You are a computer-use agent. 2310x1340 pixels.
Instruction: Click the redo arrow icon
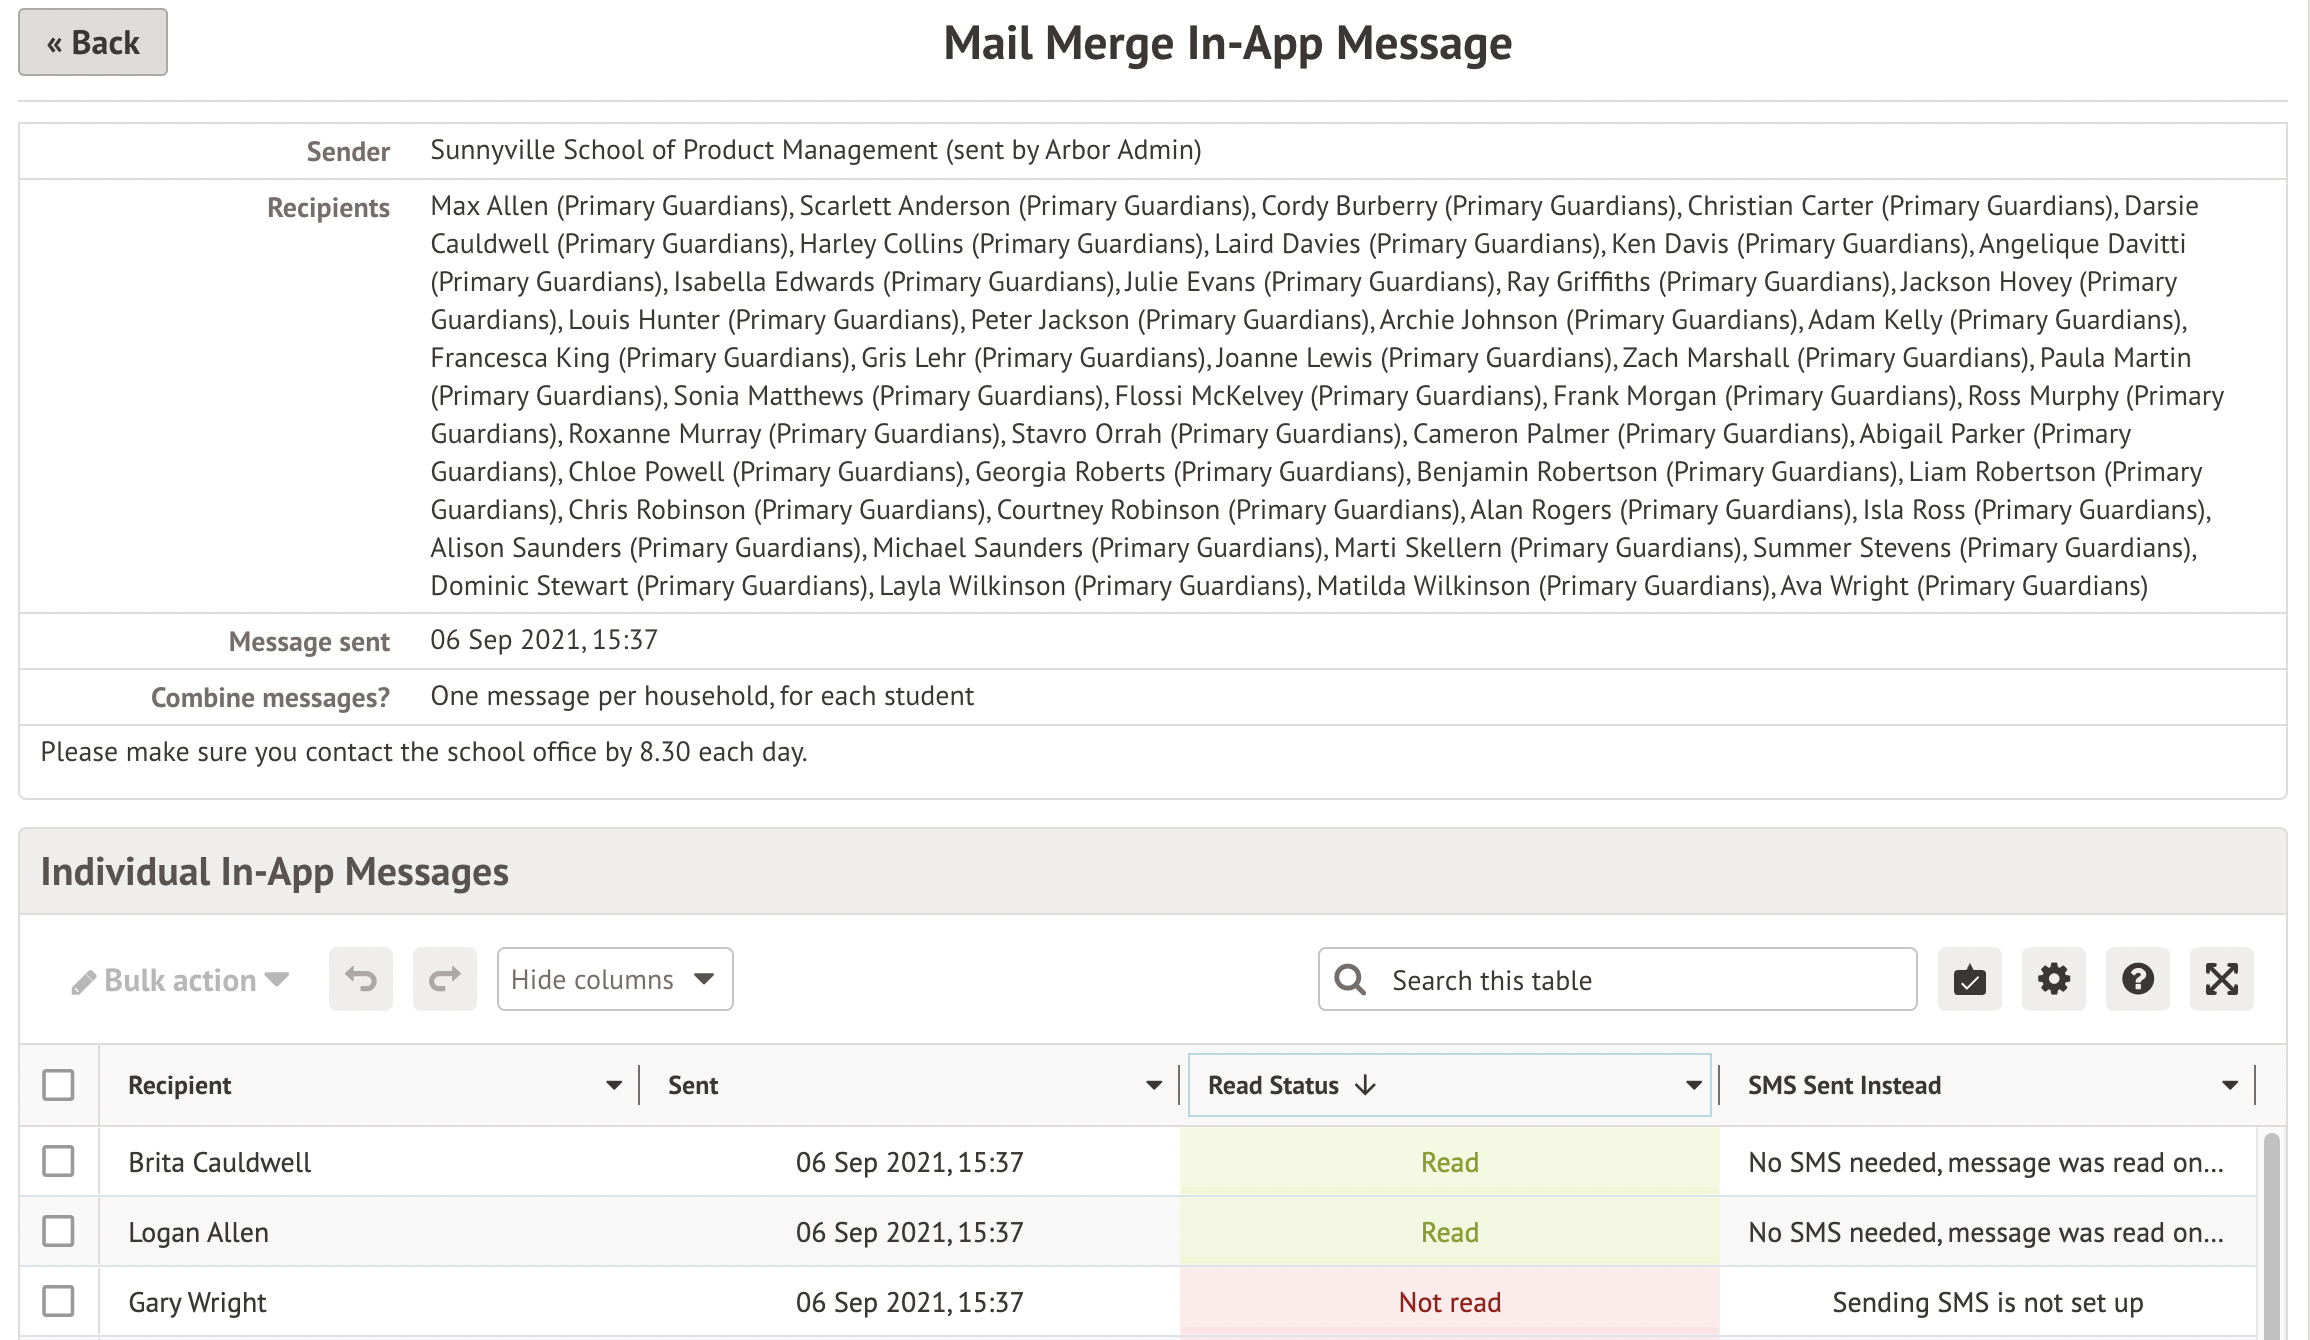coord(444,979)
